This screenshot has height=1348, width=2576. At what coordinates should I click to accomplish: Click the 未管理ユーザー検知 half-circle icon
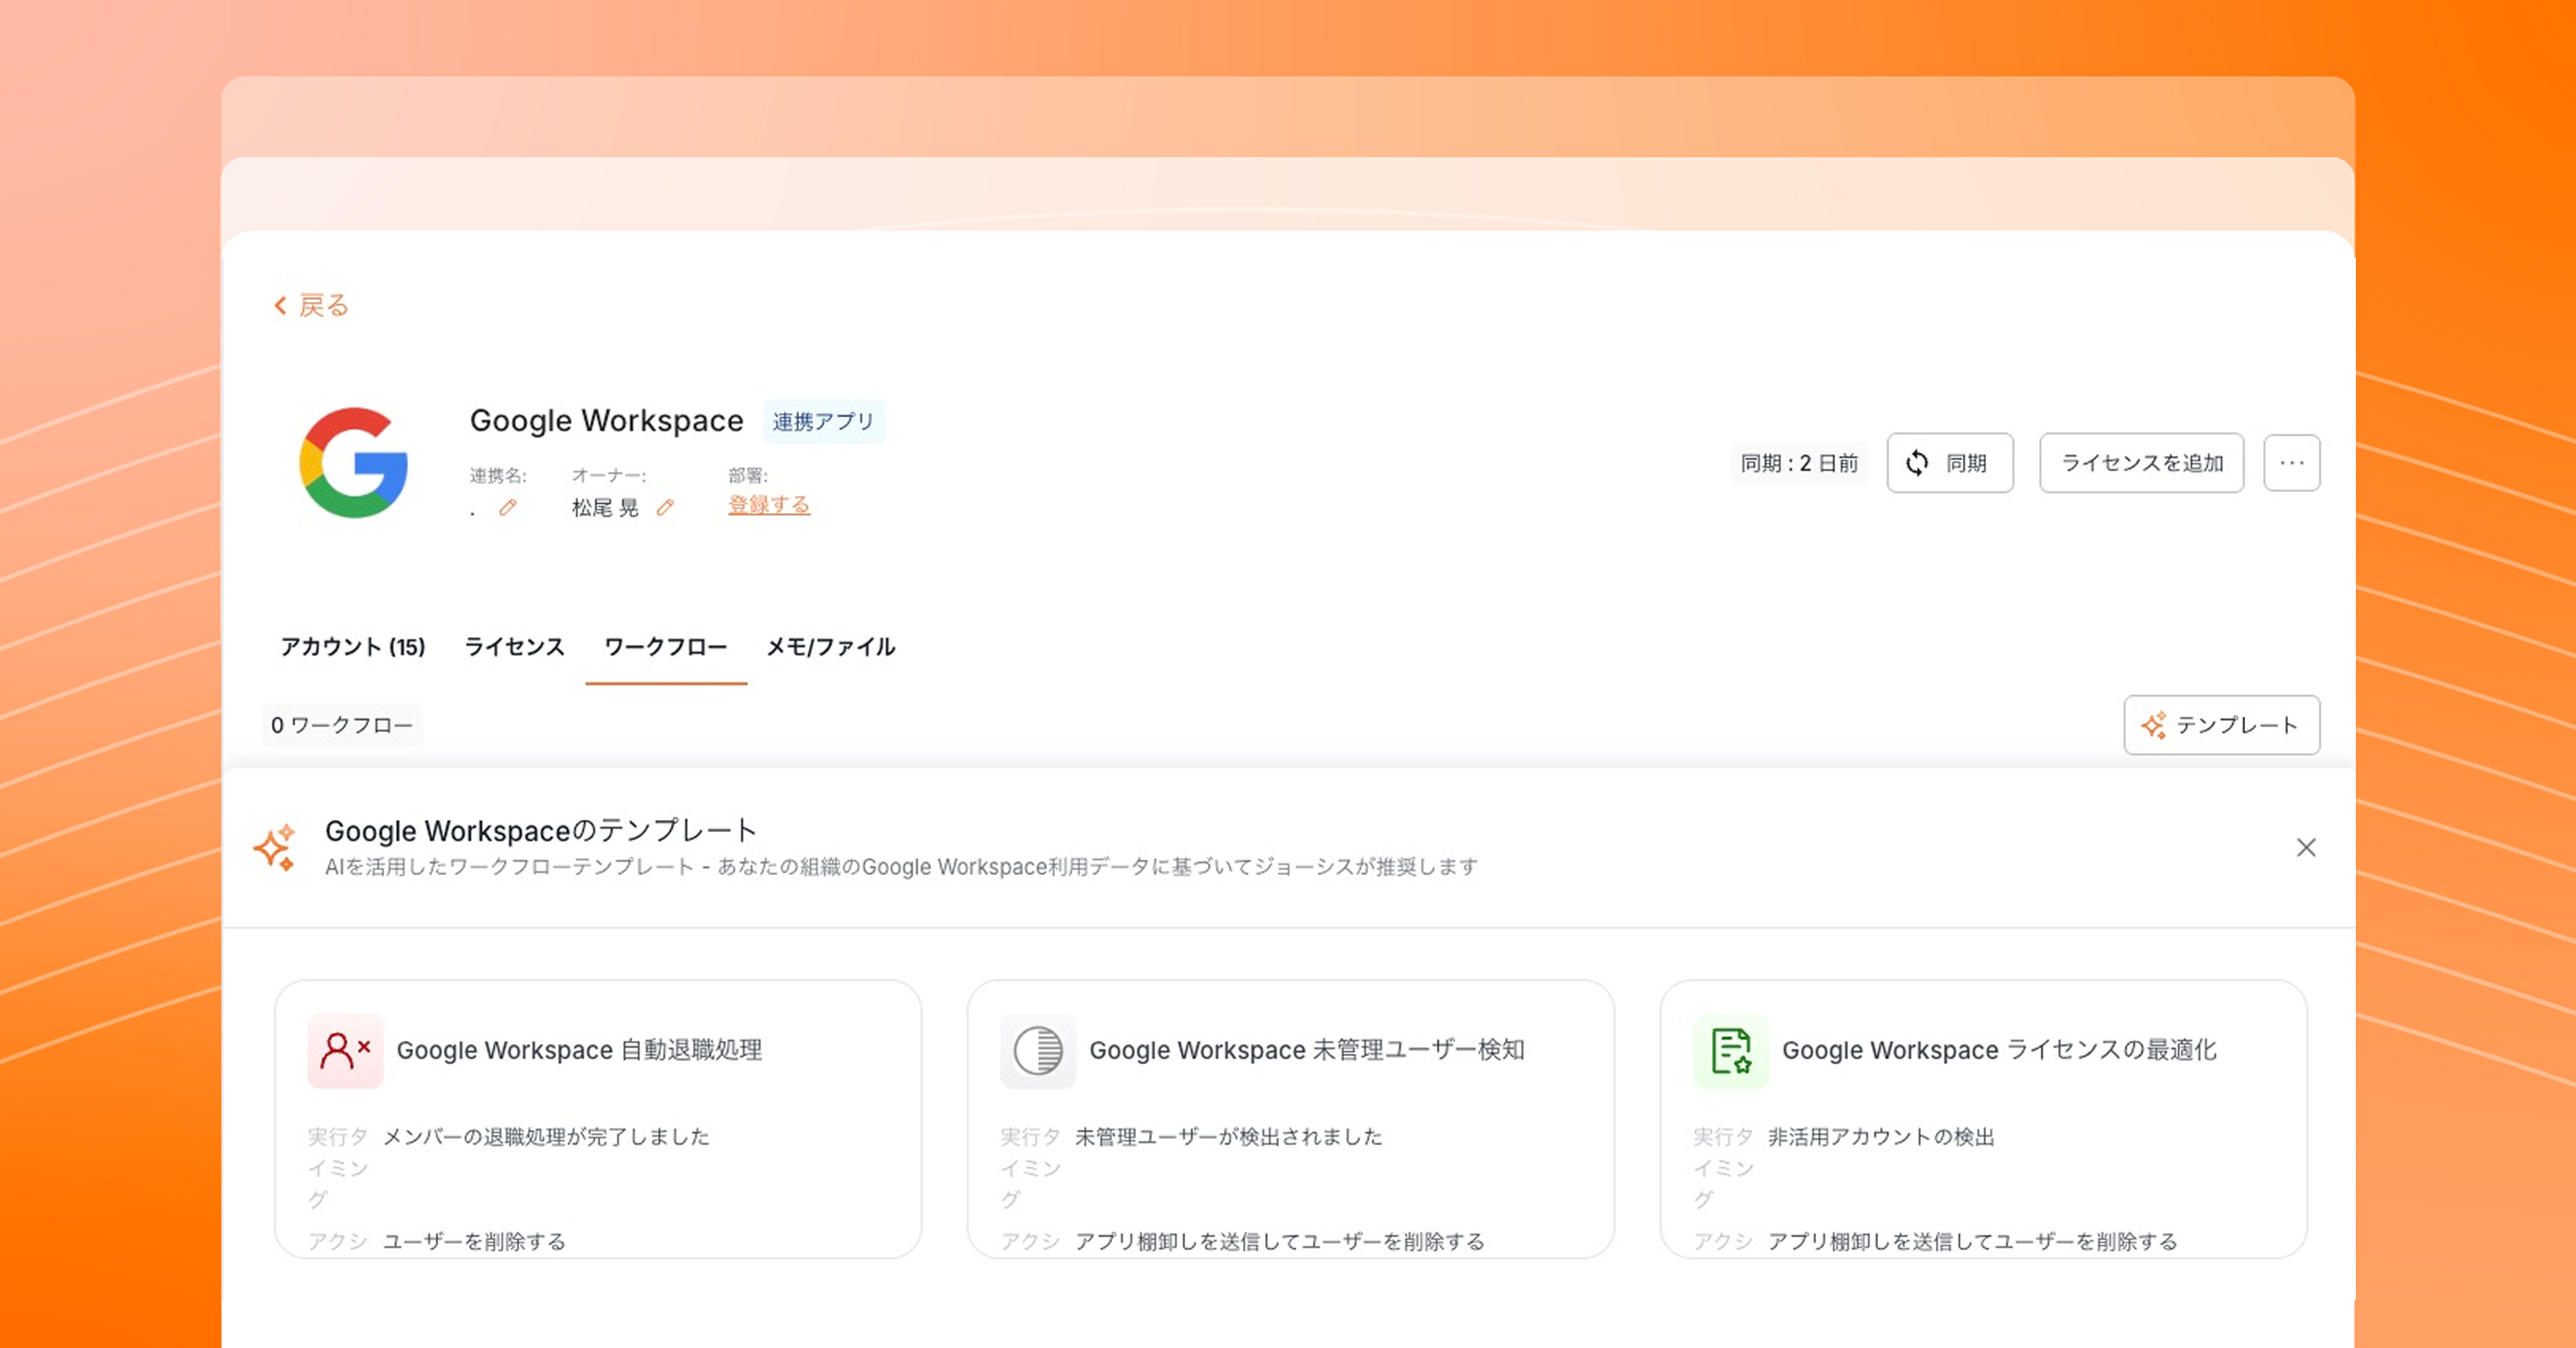point(1038,1050)
